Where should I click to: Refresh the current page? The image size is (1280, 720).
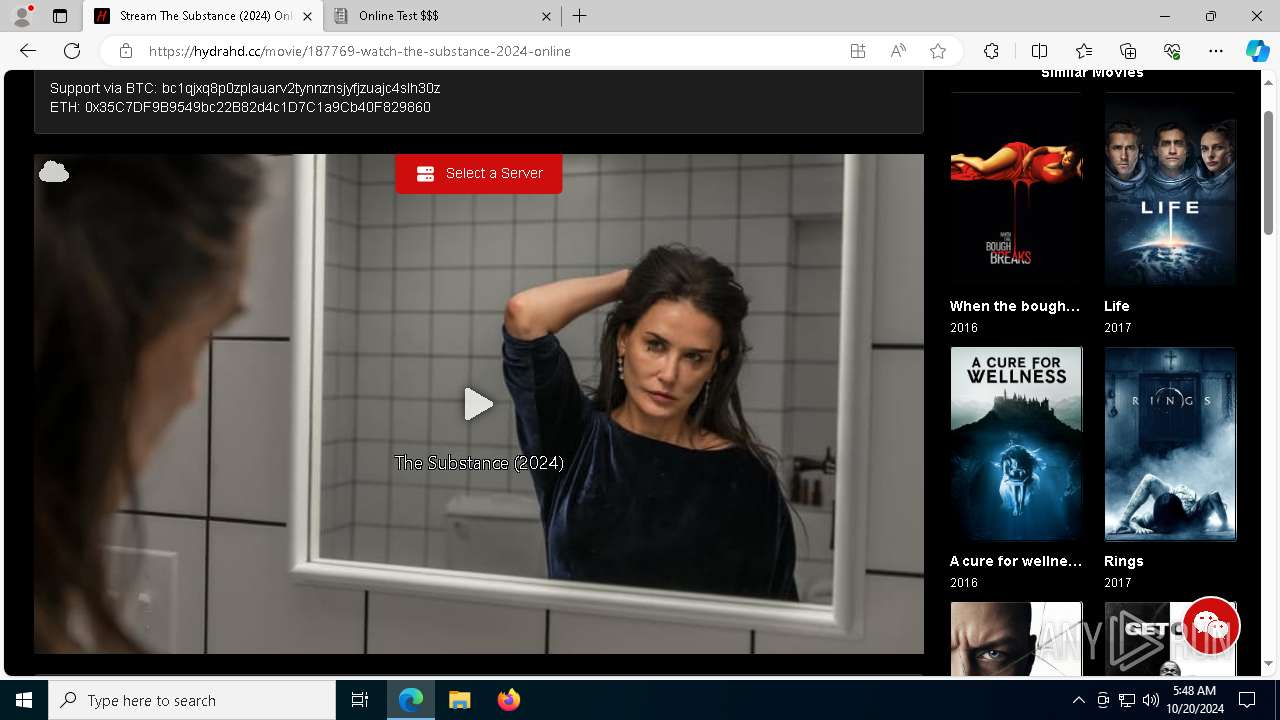72,51
